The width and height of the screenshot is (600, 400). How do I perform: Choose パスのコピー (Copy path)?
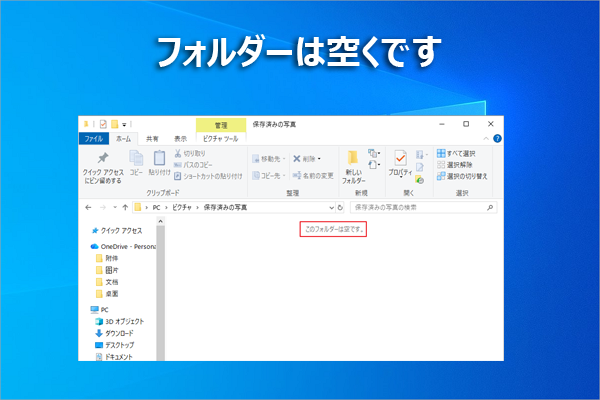point(193,165)
